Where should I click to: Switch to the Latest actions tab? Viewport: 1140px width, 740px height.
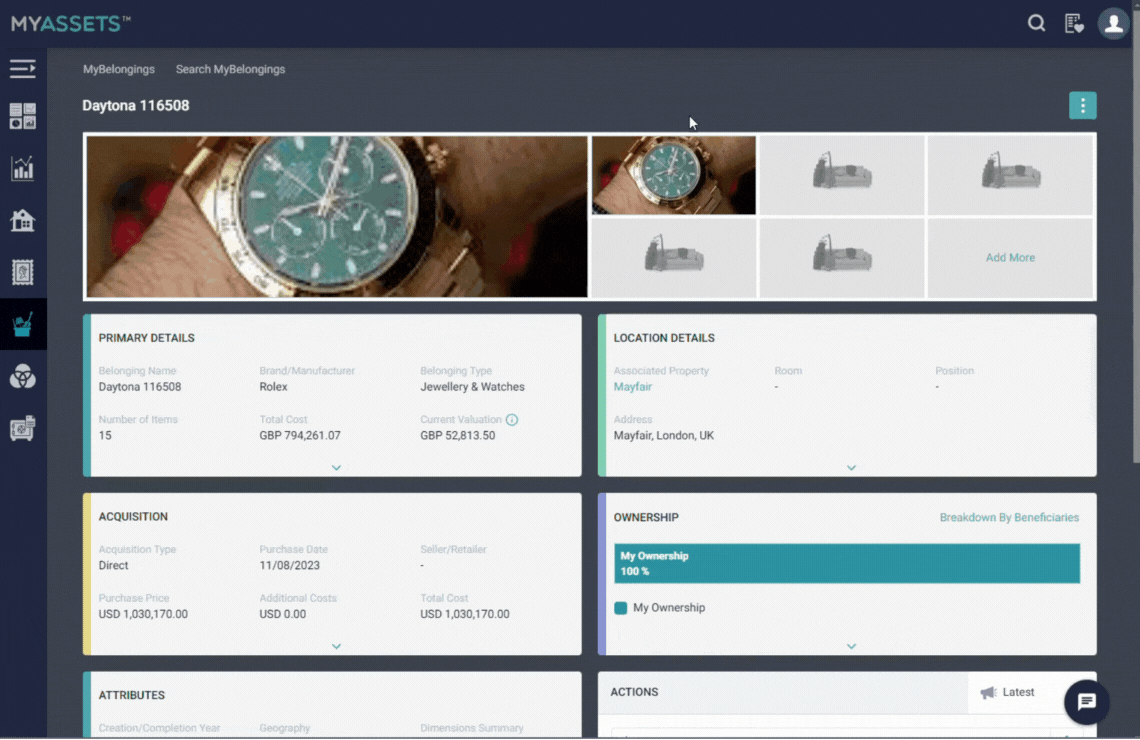pos(1018,692)
